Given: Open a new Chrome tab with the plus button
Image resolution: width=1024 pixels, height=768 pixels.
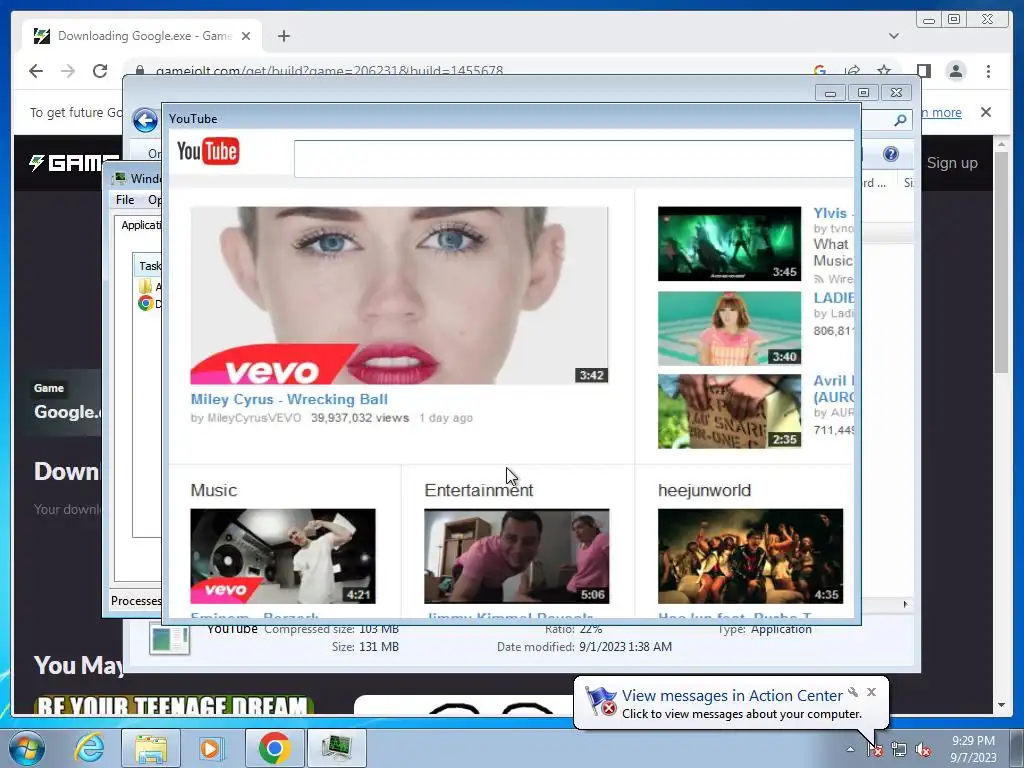Looking at the screenshot, I should click(x=283, y=36).
